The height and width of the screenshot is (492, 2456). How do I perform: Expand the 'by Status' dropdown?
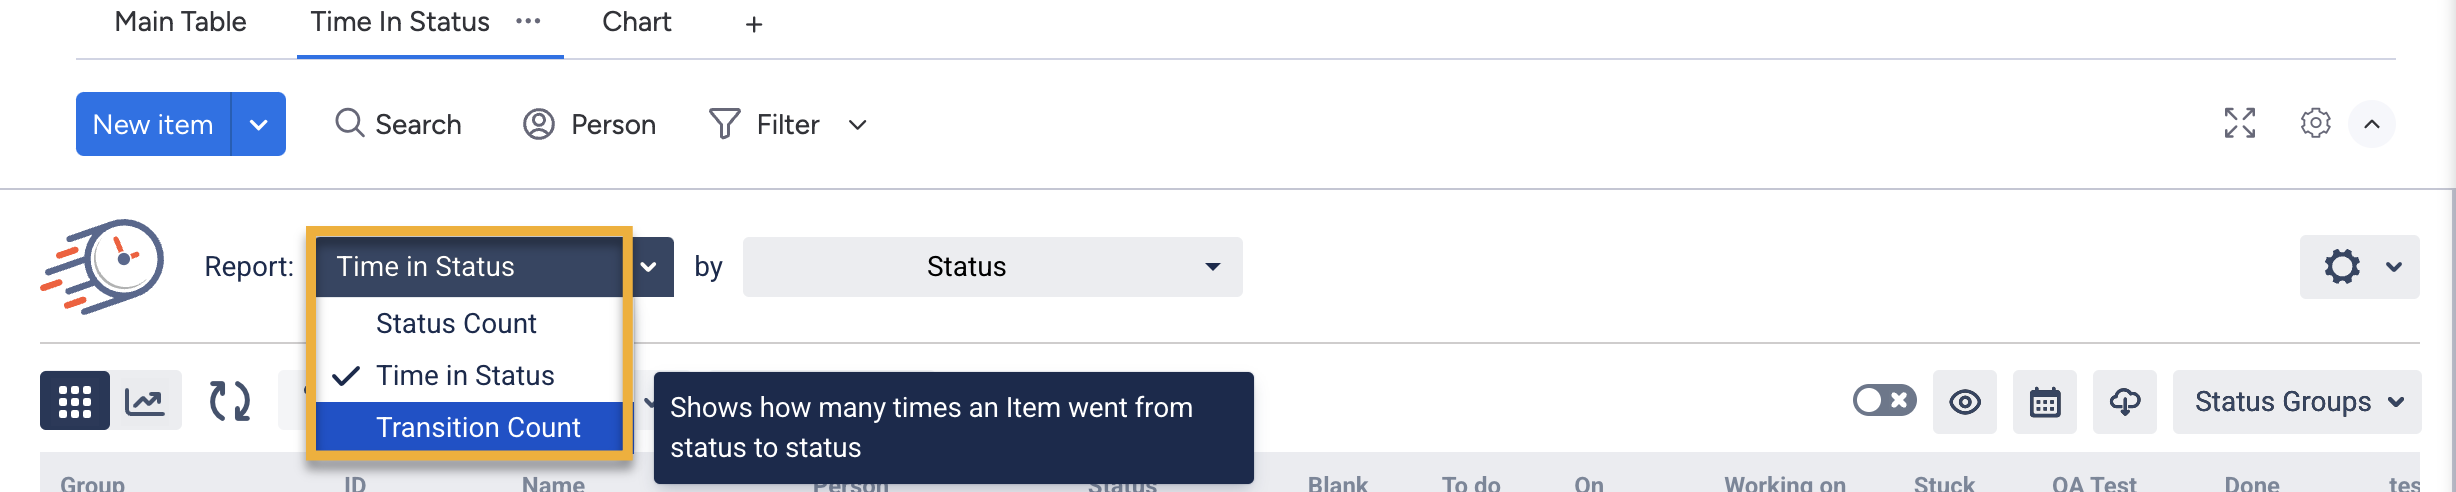[992, 267]
